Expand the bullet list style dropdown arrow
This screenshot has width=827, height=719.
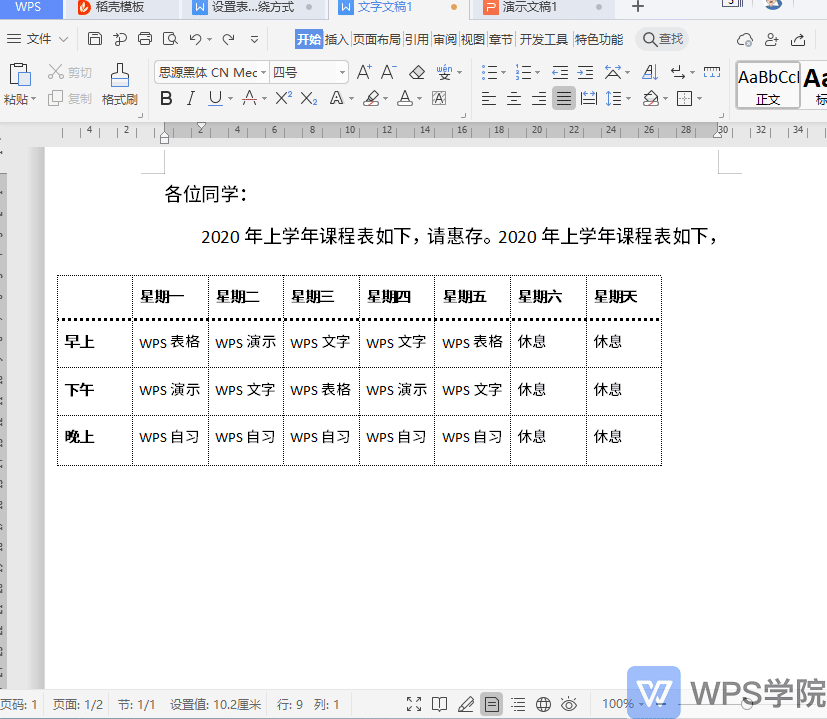[x=503, y=72]
